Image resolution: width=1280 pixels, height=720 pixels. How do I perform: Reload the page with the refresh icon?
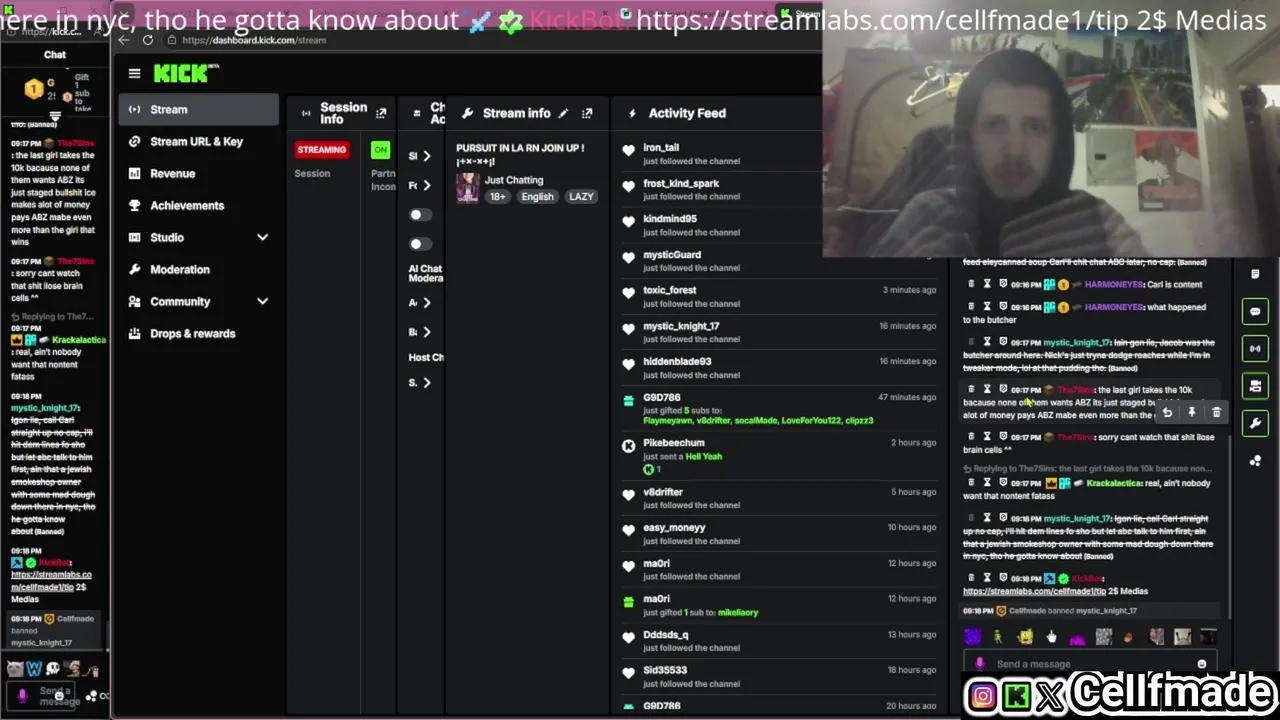[147, 40]
